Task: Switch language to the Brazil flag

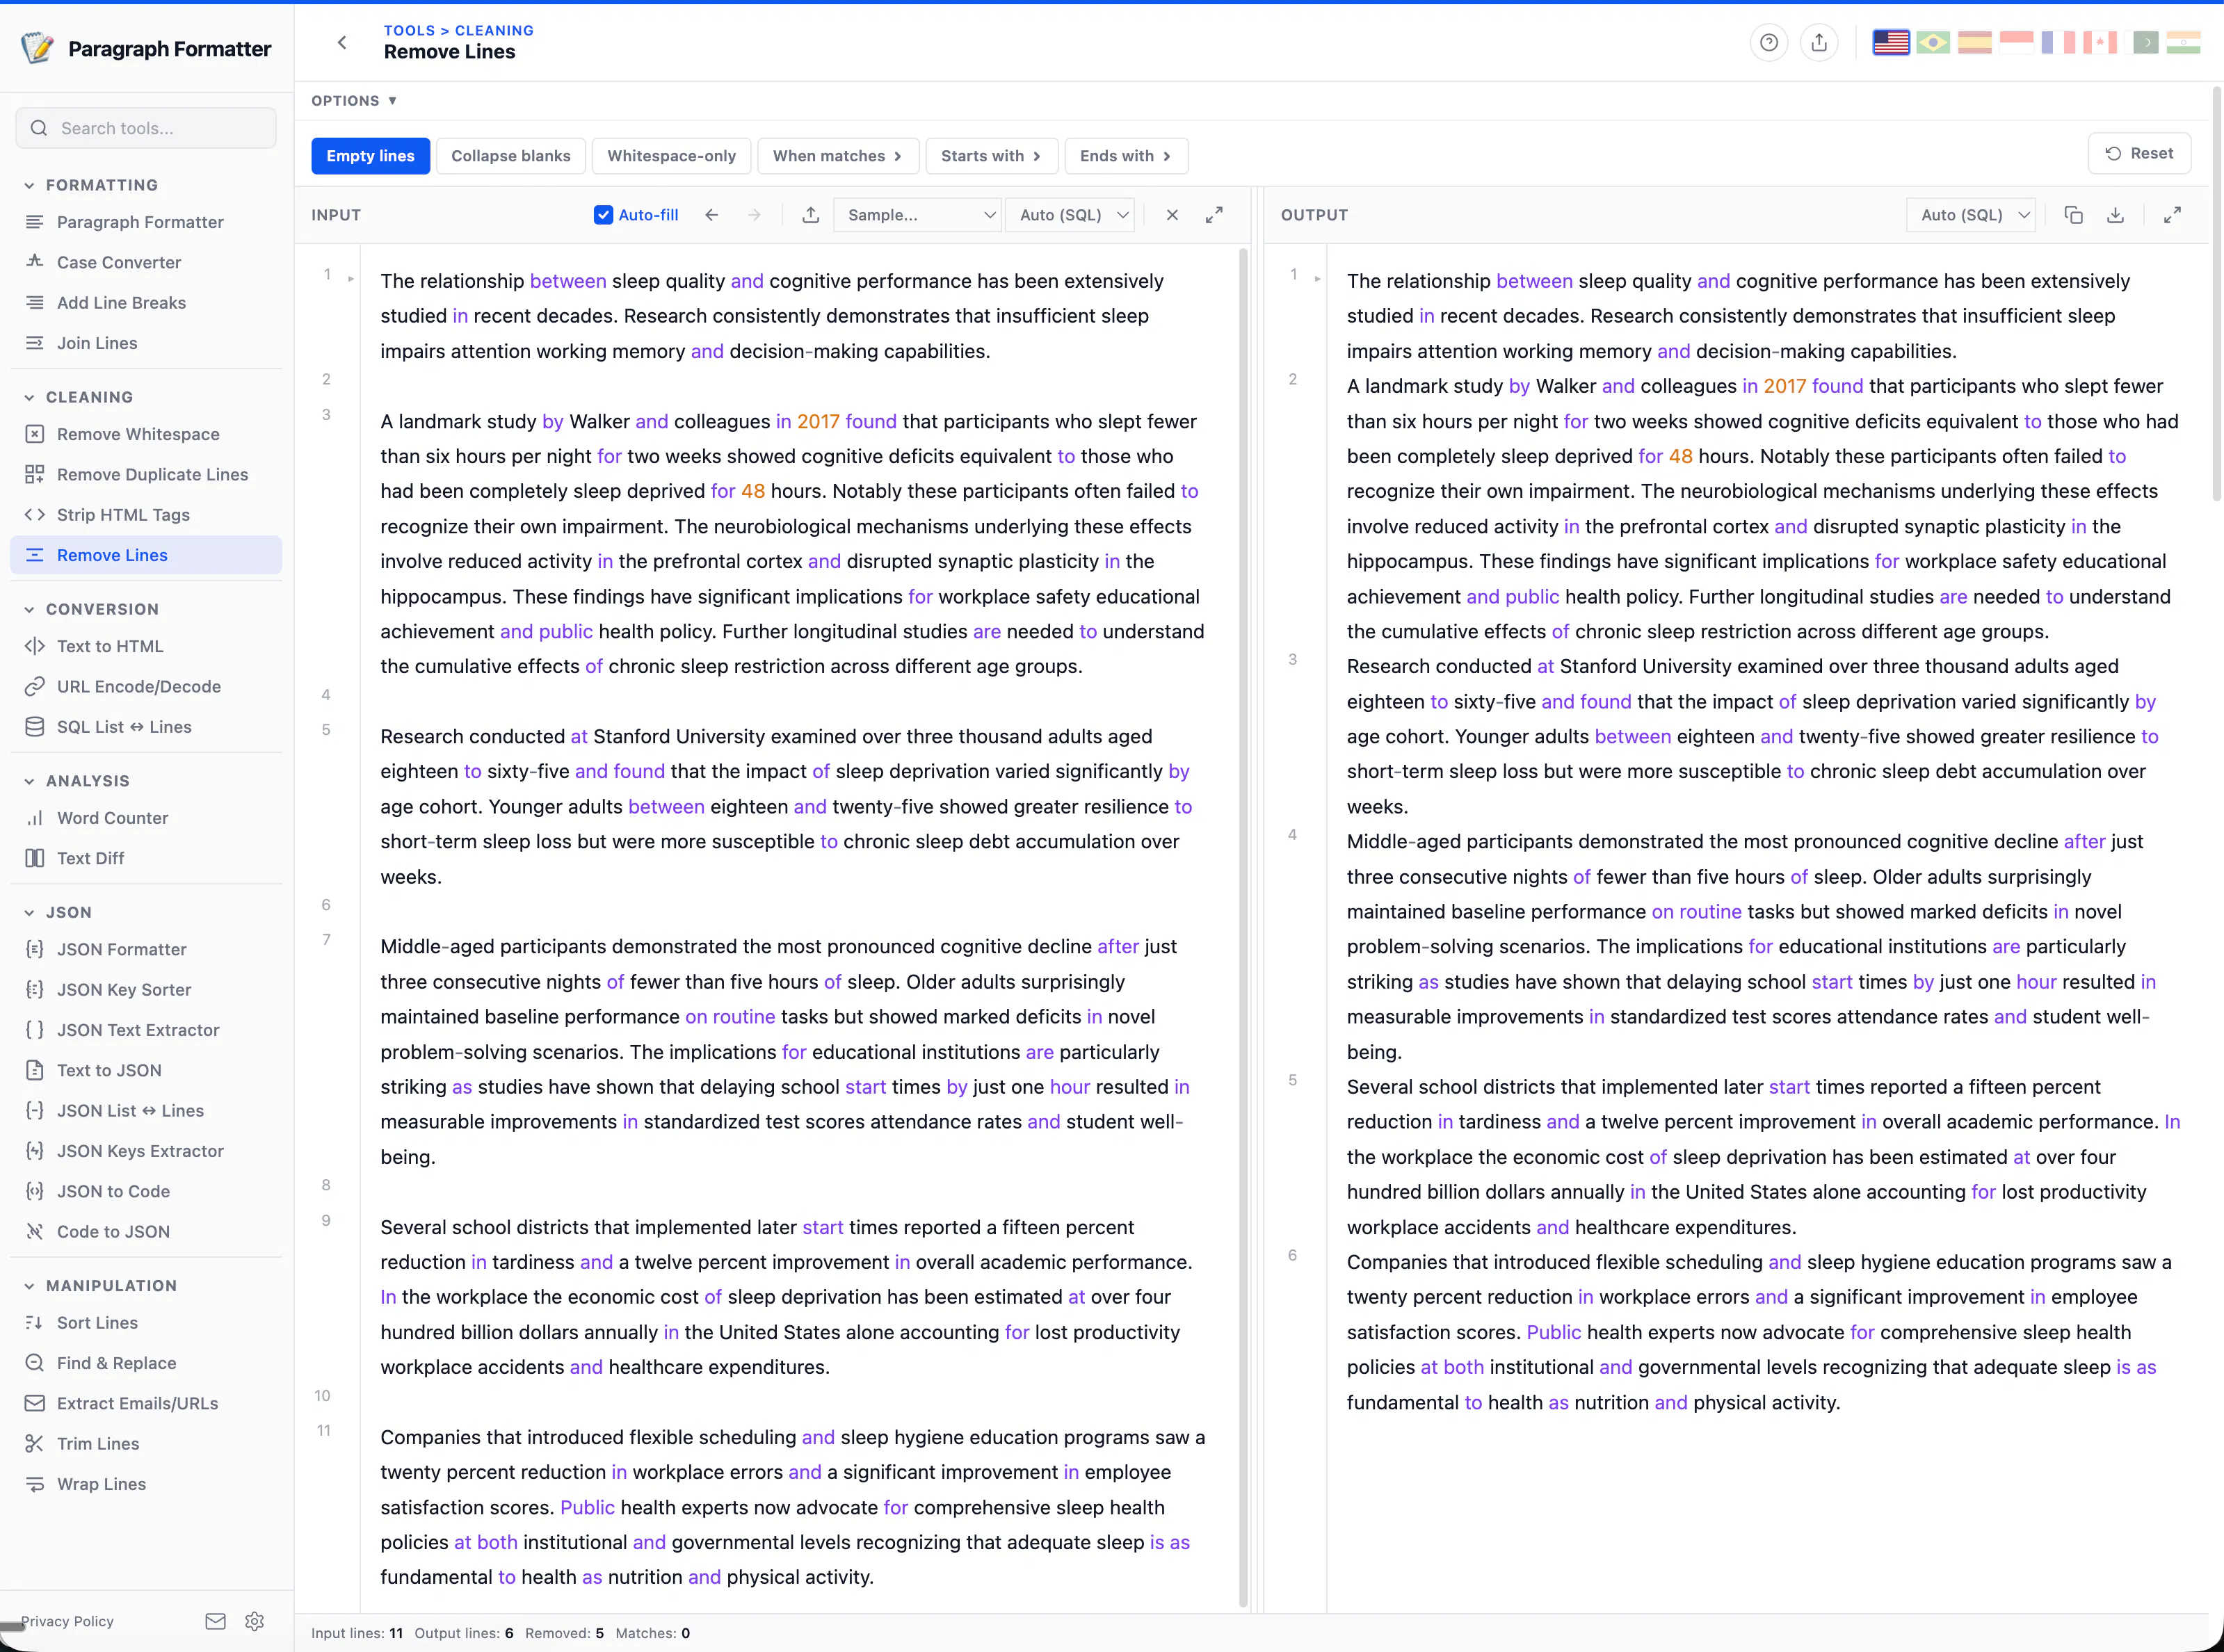Action: coord(1932,42)
